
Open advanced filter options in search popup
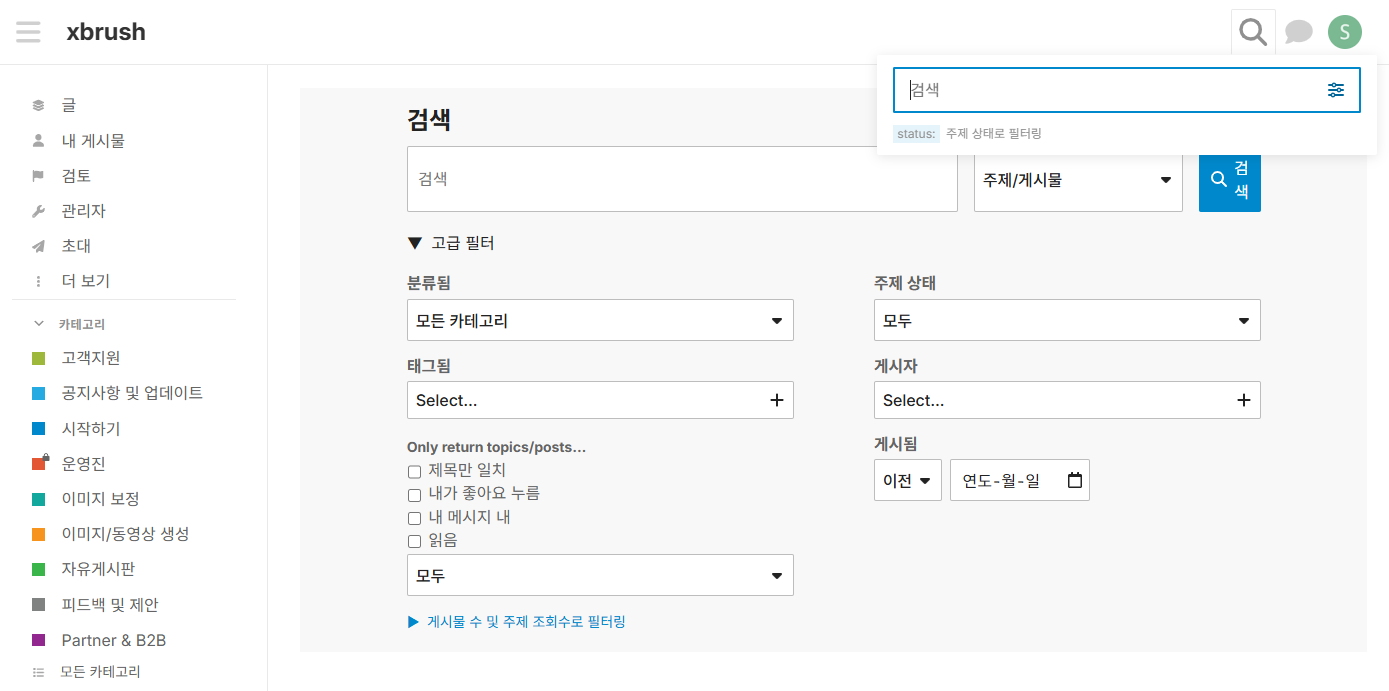tap(1336, 89)
